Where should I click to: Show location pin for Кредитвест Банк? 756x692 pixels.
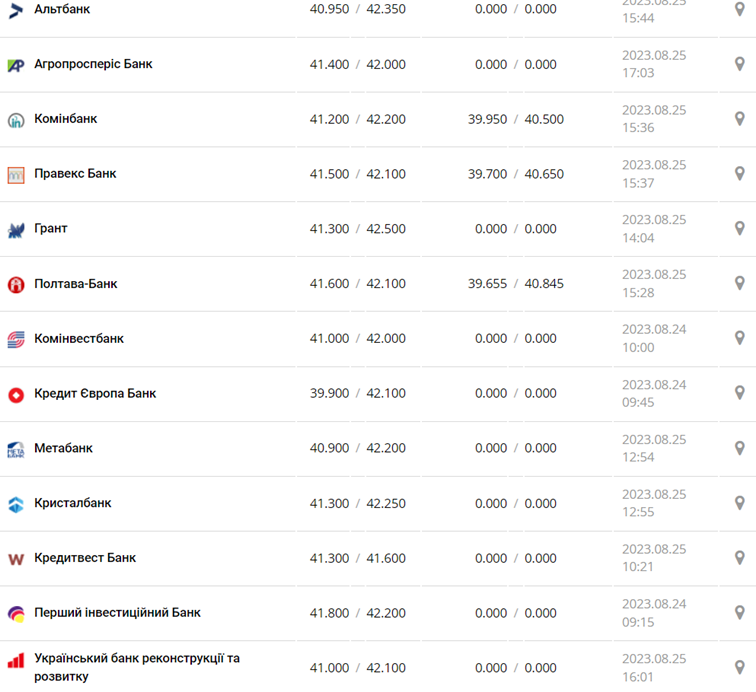pyautogui.click(x=739, y=558)
